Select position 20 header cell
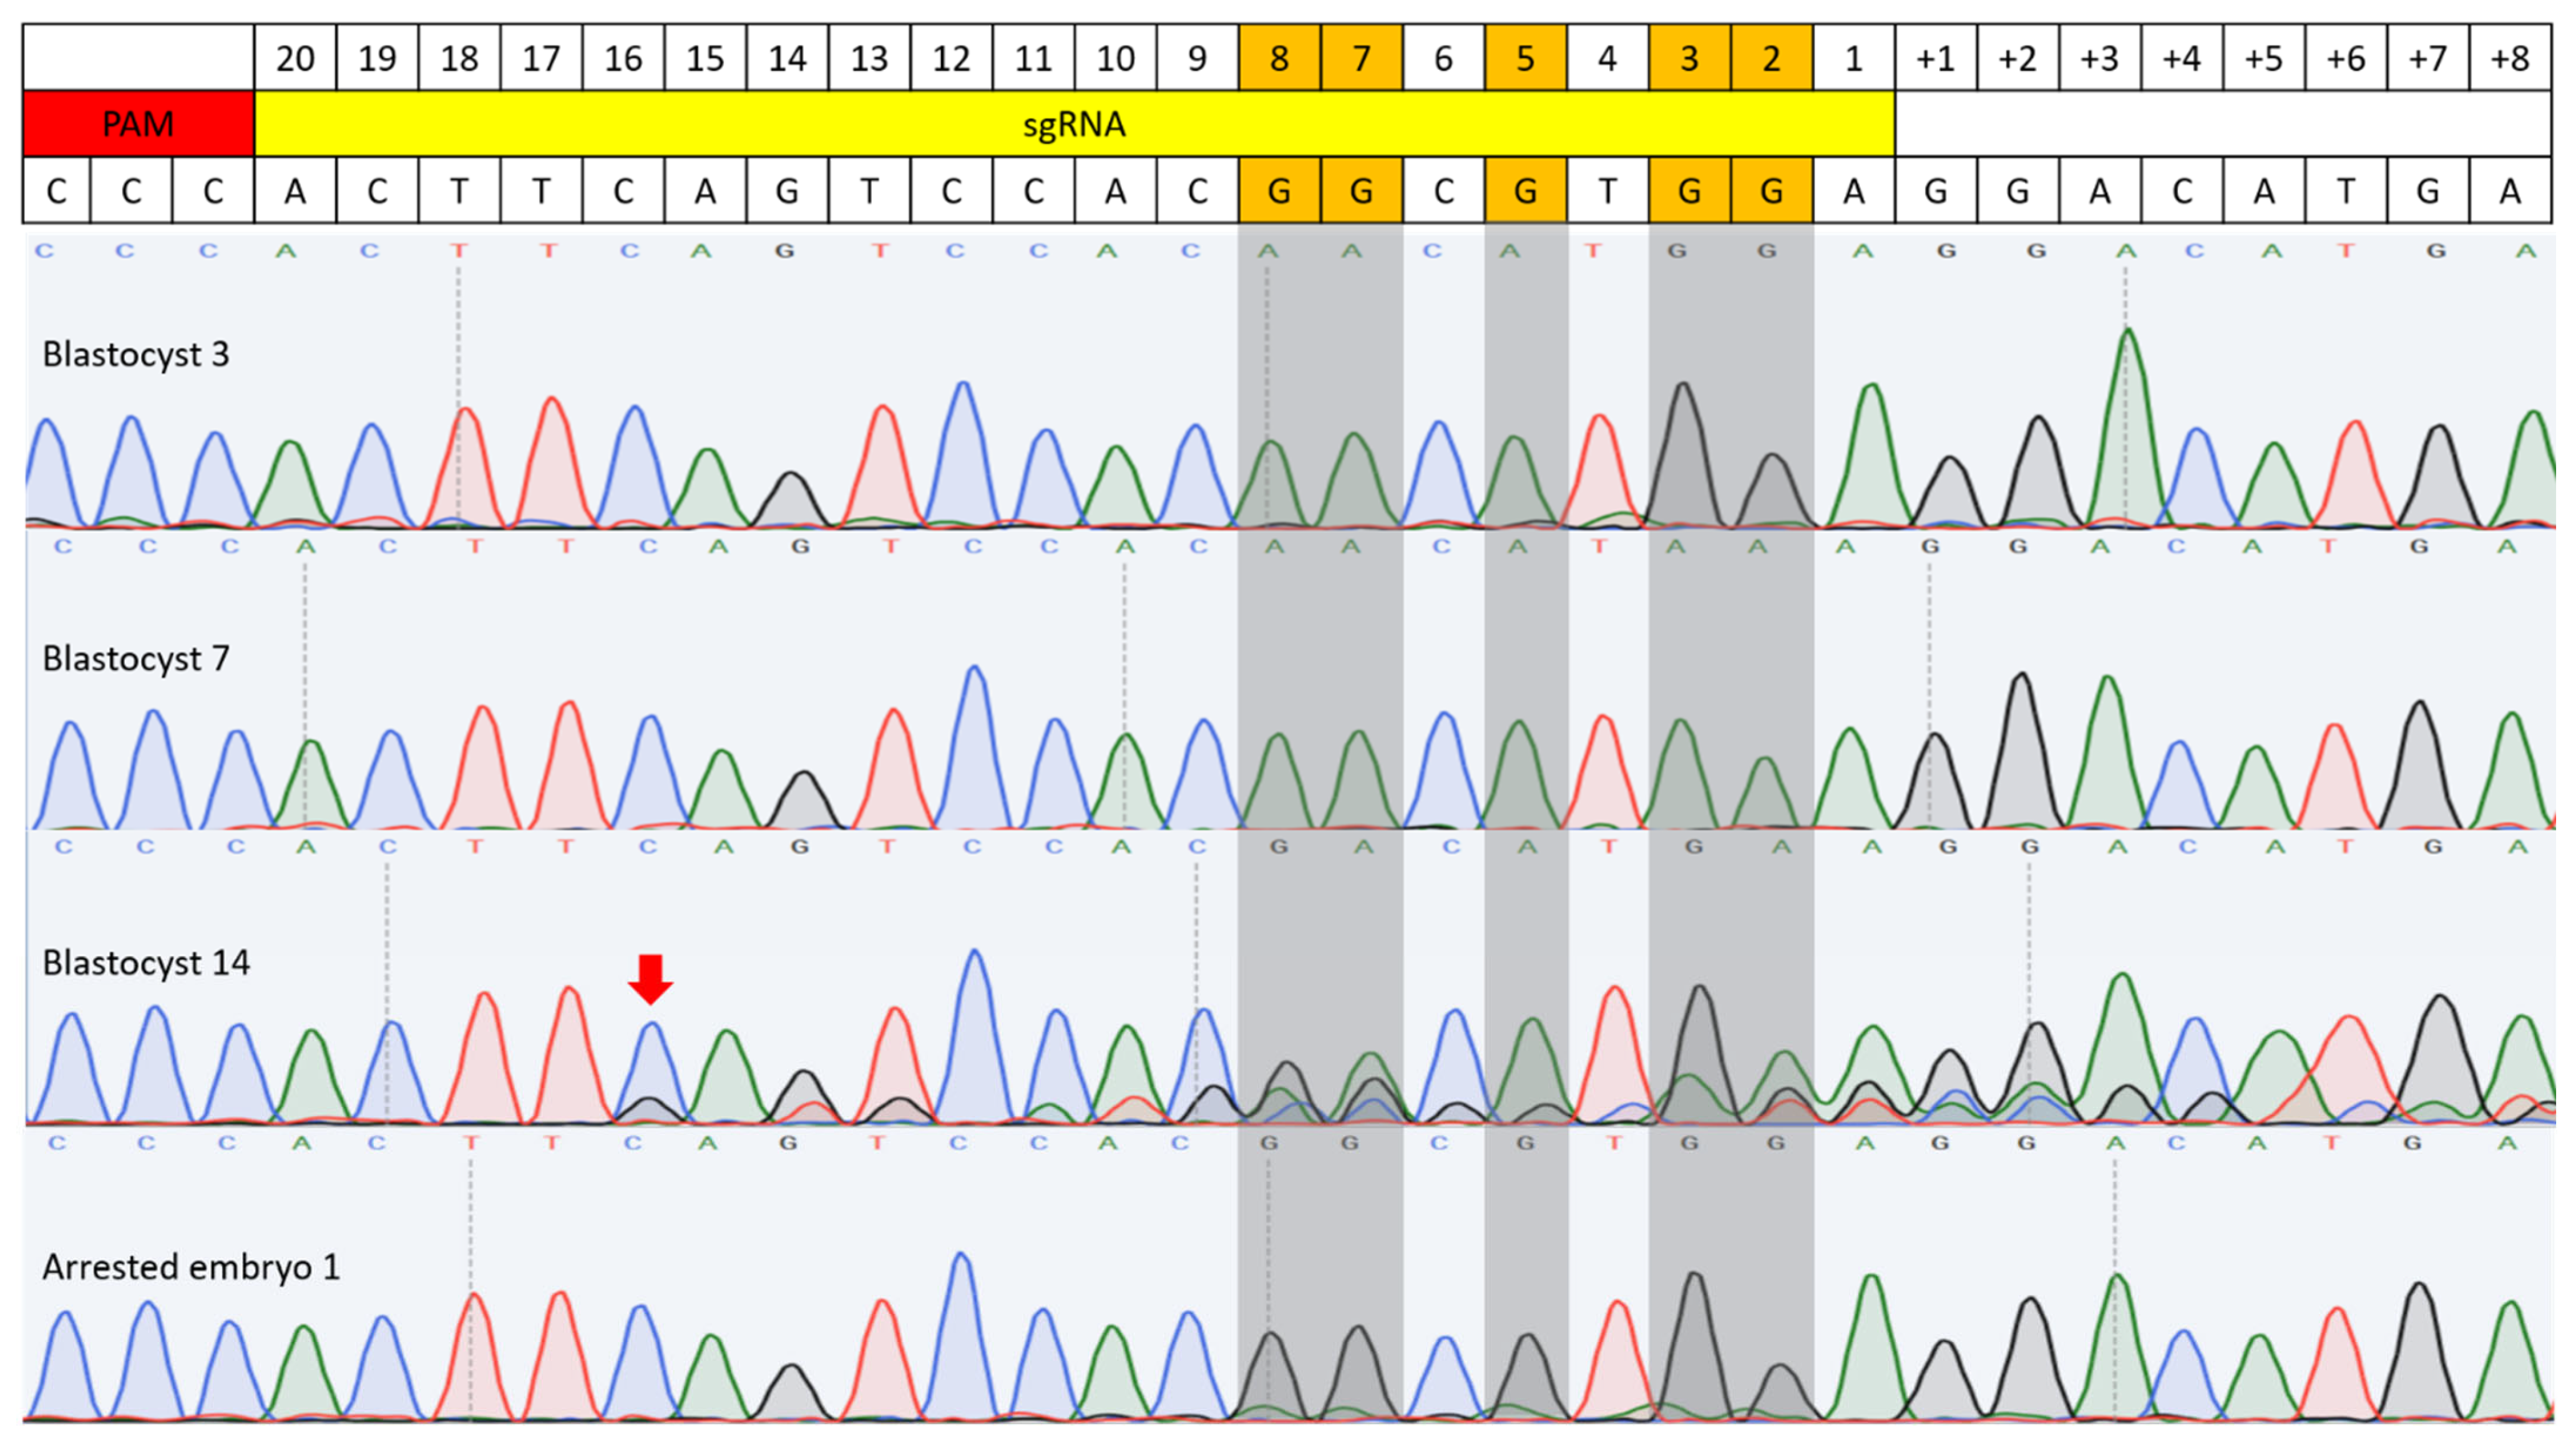The height and width of the screenshot is (1450, 2576). point(295,58)
